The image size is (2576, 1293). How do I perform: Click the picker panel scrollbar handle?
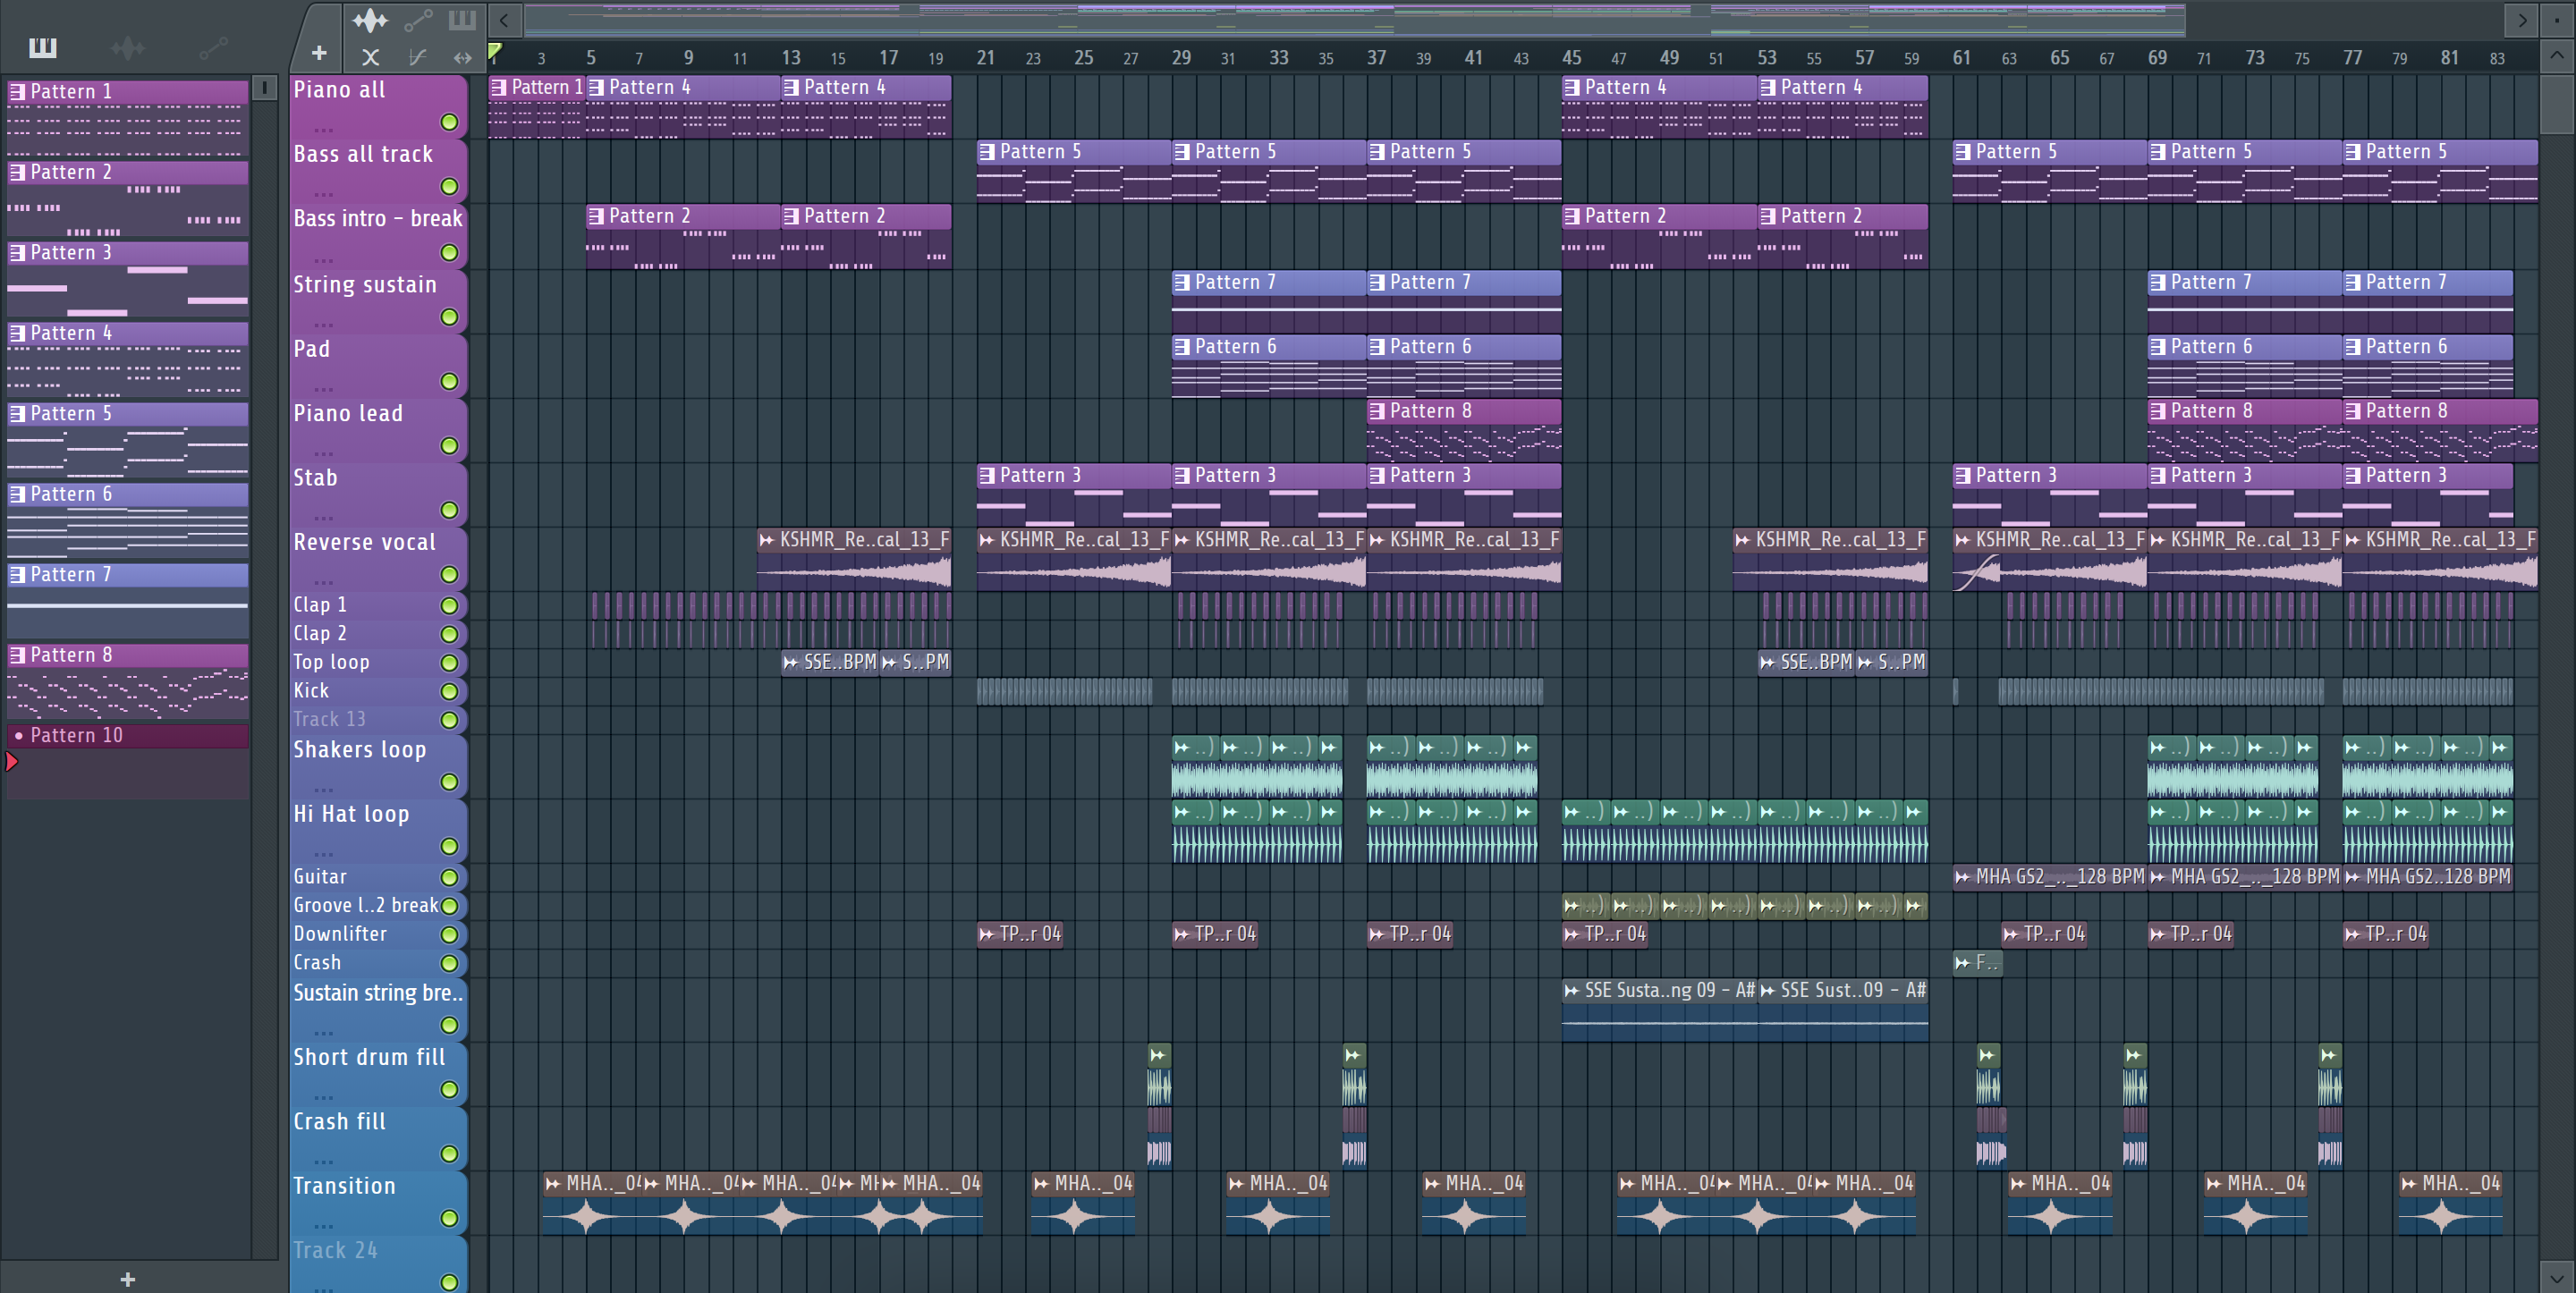(x=264, y=88)
